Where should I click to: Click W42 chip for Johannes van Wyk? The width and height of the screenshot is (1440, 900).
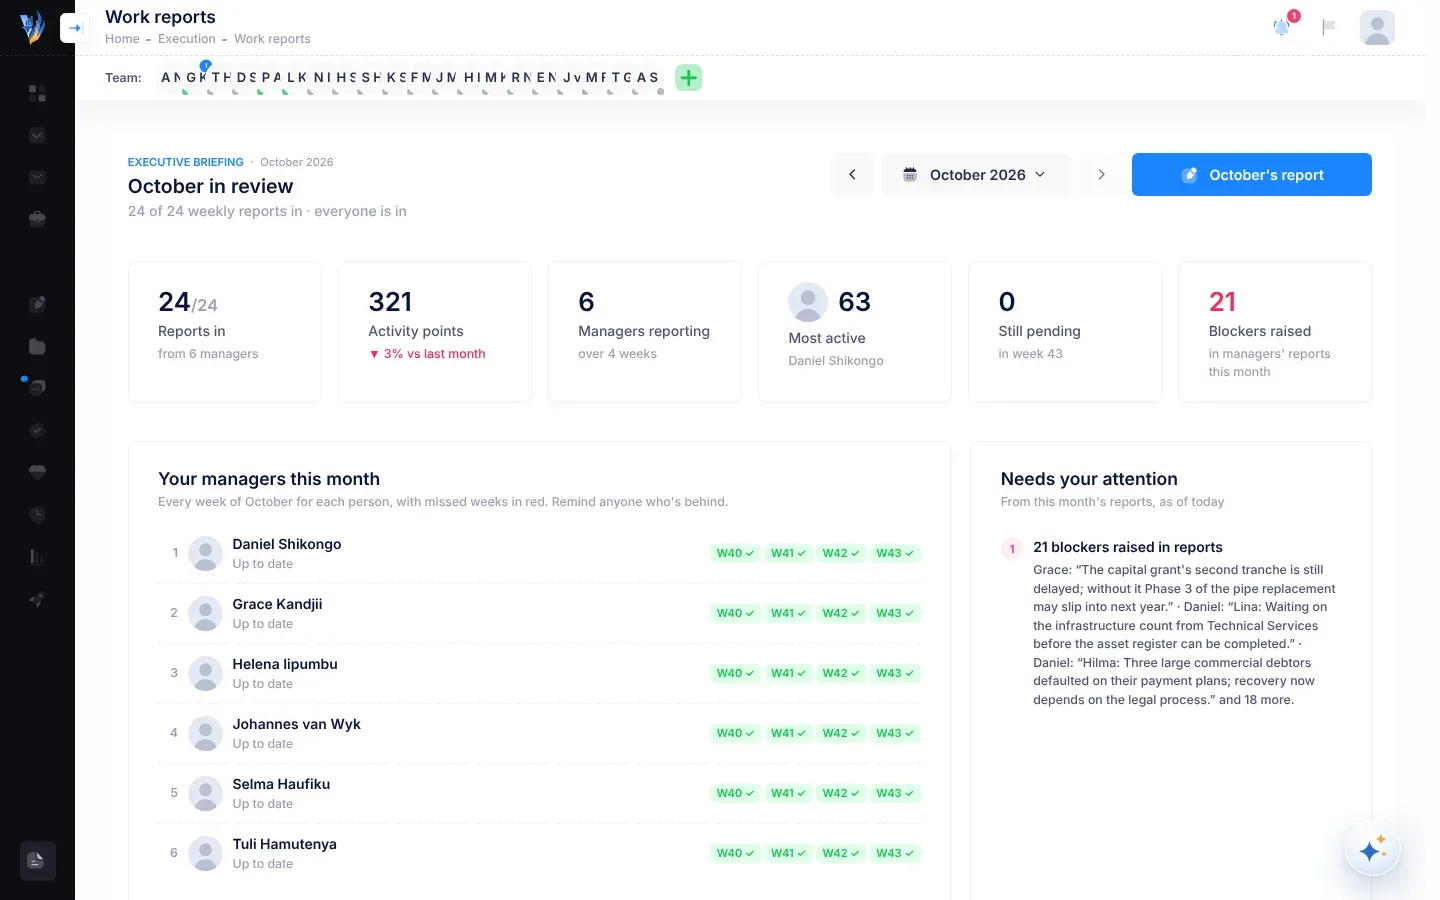pos(841,733)
